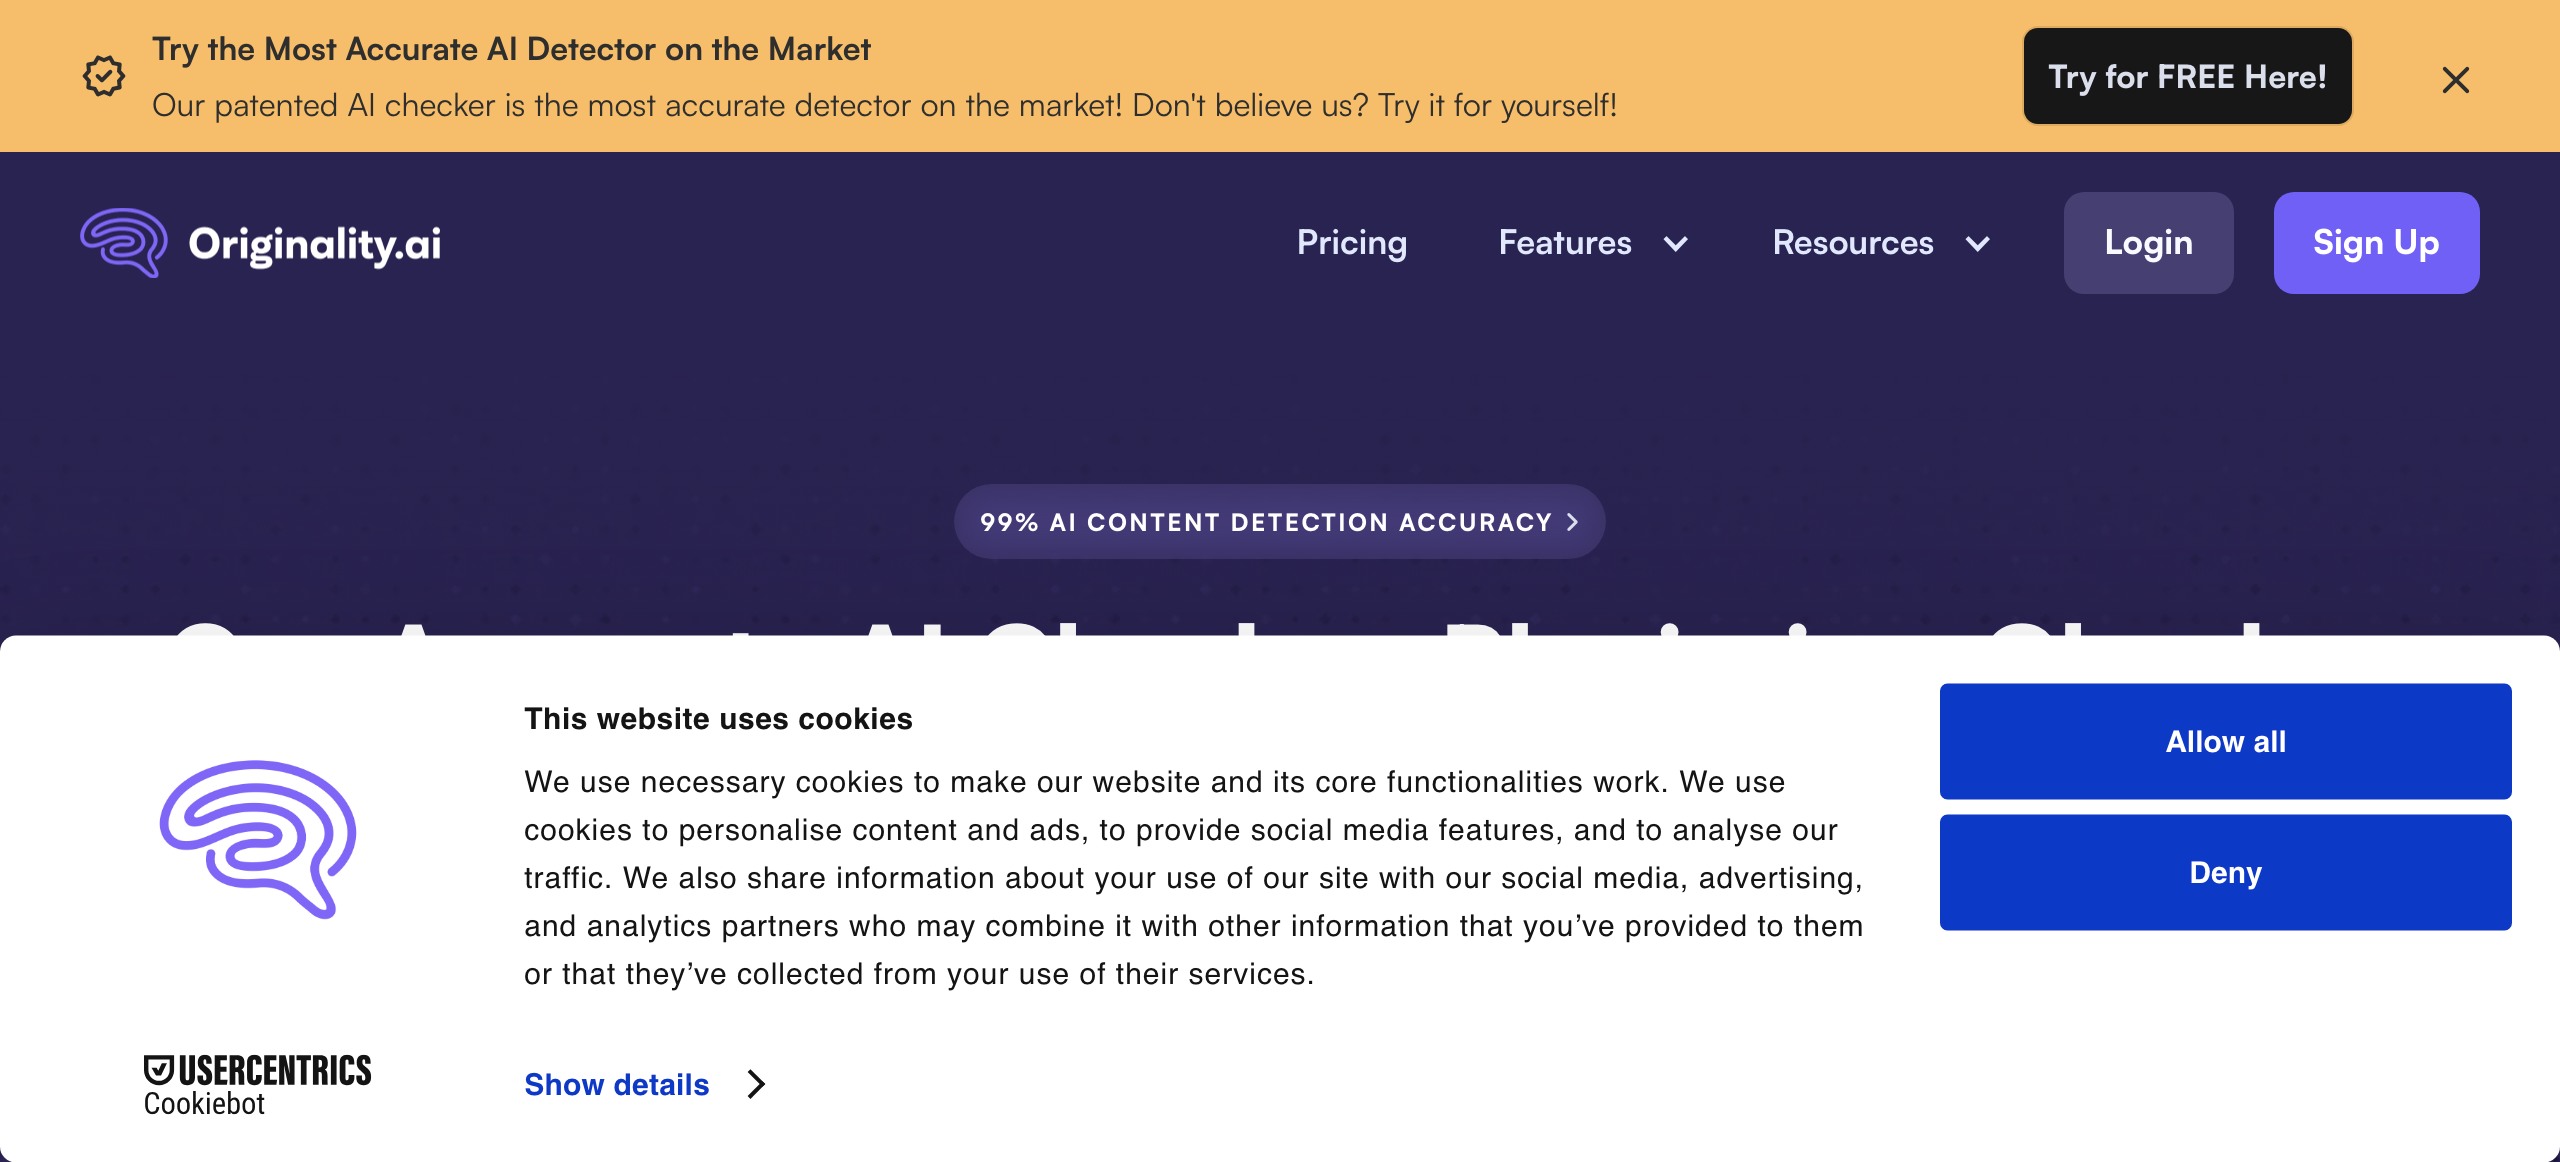Expand Show details for cookie info
2560x1162 pixels.
616,1084
